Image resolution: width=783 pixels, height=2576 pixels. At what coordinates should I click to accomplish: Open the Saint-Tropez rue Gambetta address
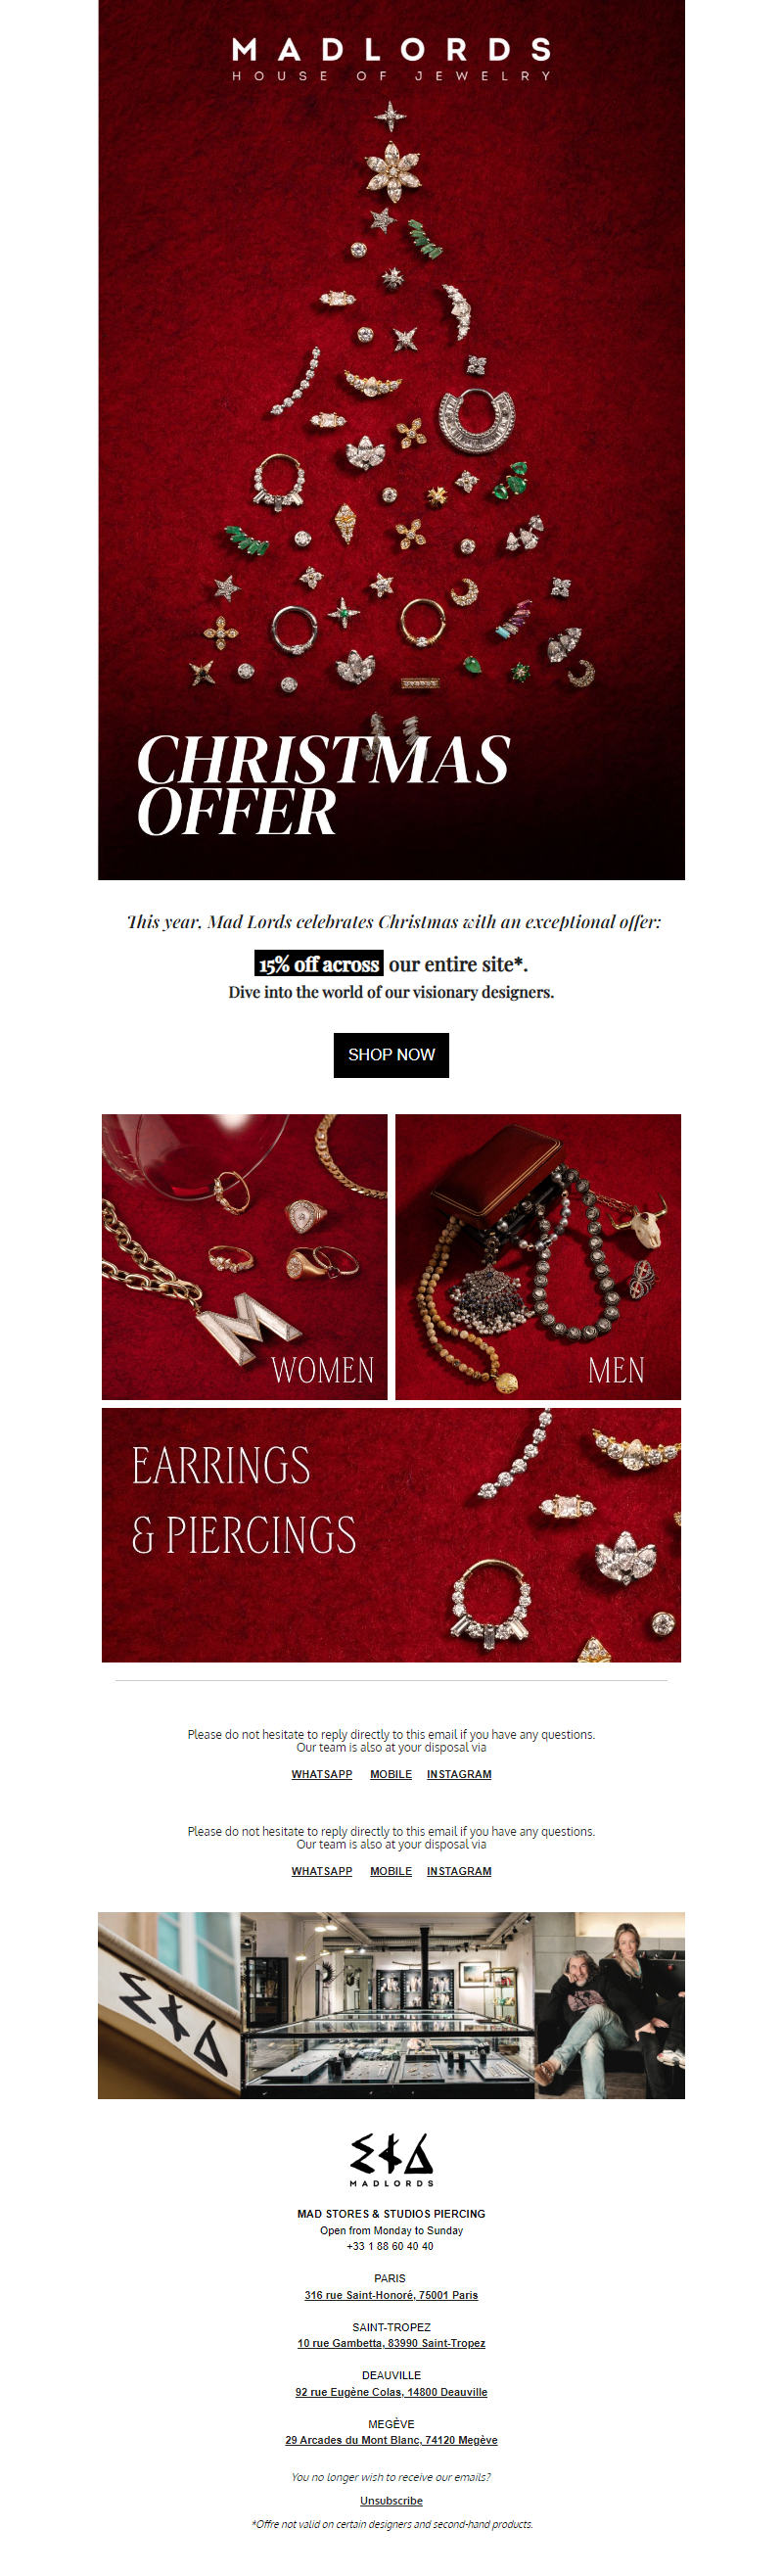coord(391,2343)
